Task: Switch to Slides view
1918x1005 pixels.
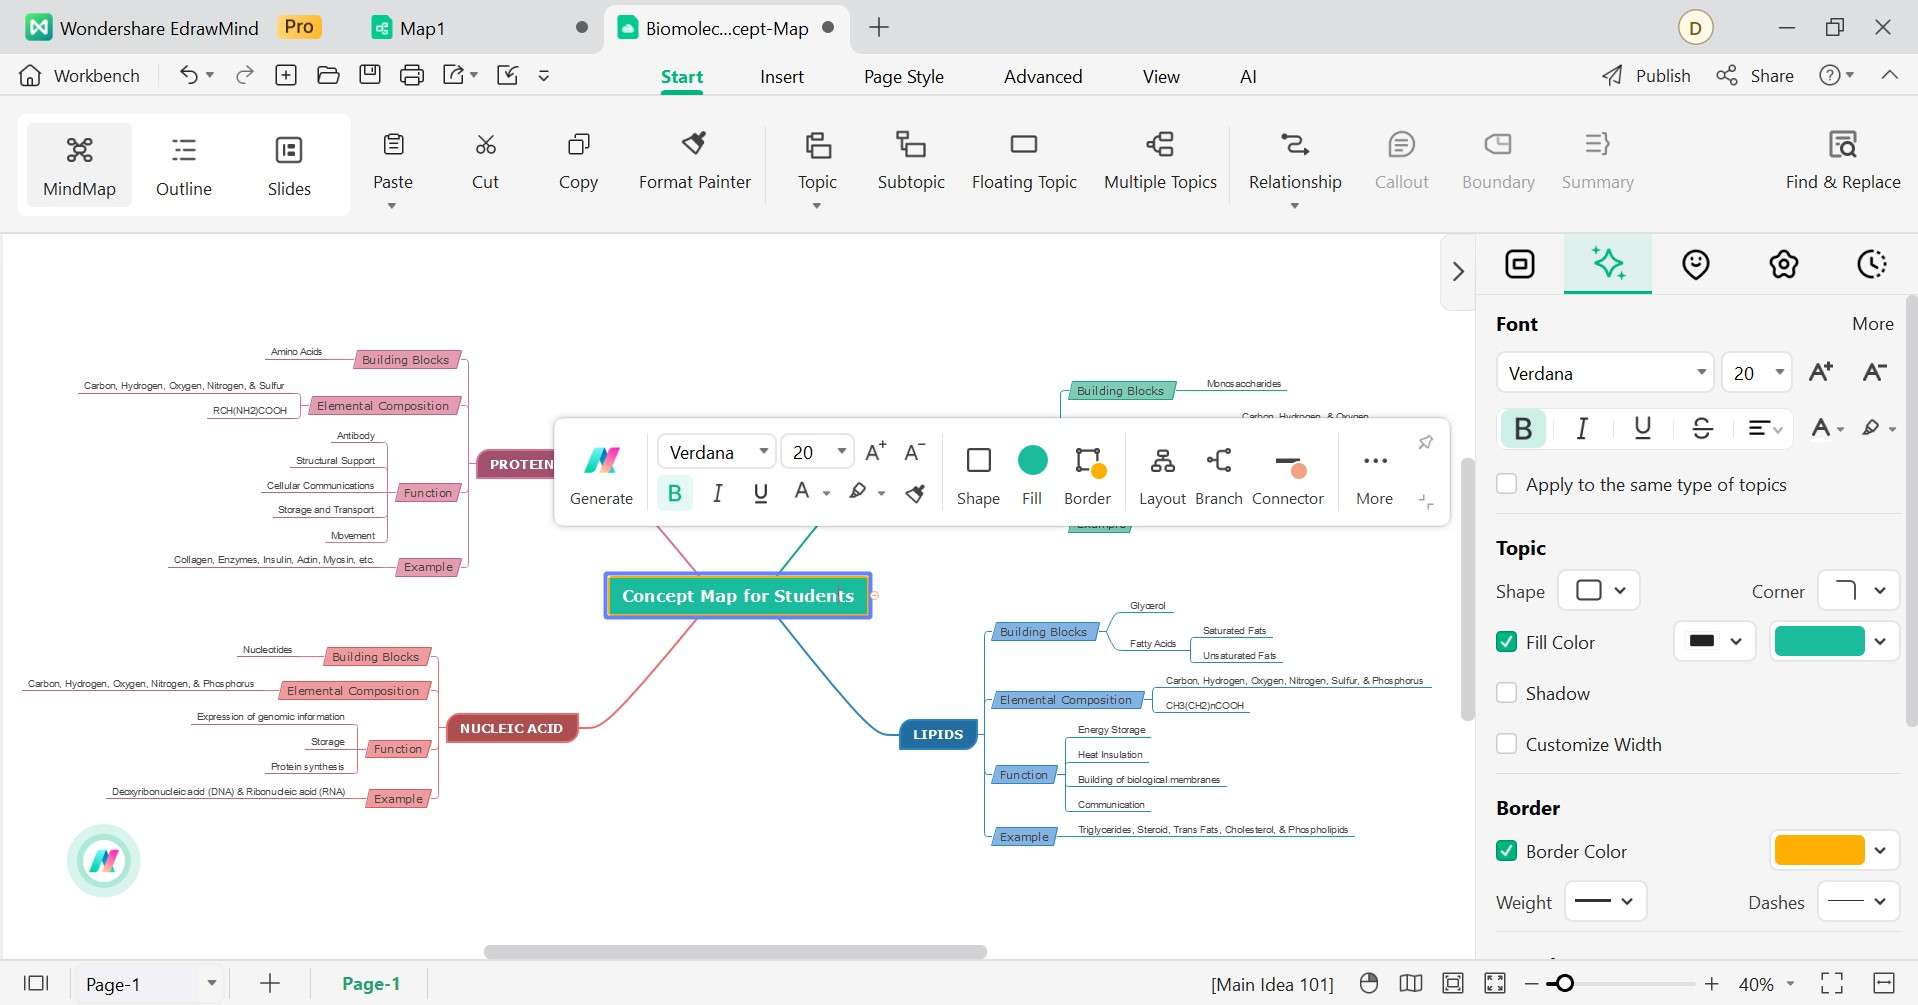Action: [x=289, y=165]
